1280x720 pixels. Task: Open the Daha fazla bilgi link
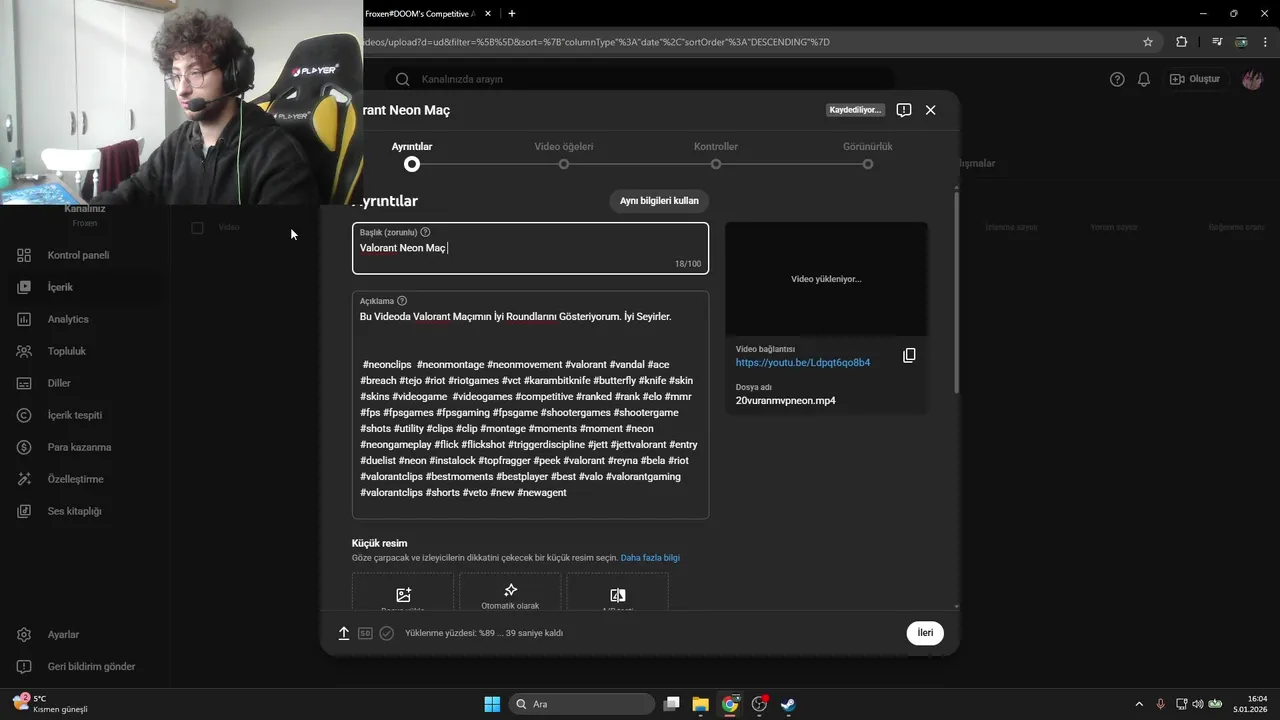(x=650, y=558)
